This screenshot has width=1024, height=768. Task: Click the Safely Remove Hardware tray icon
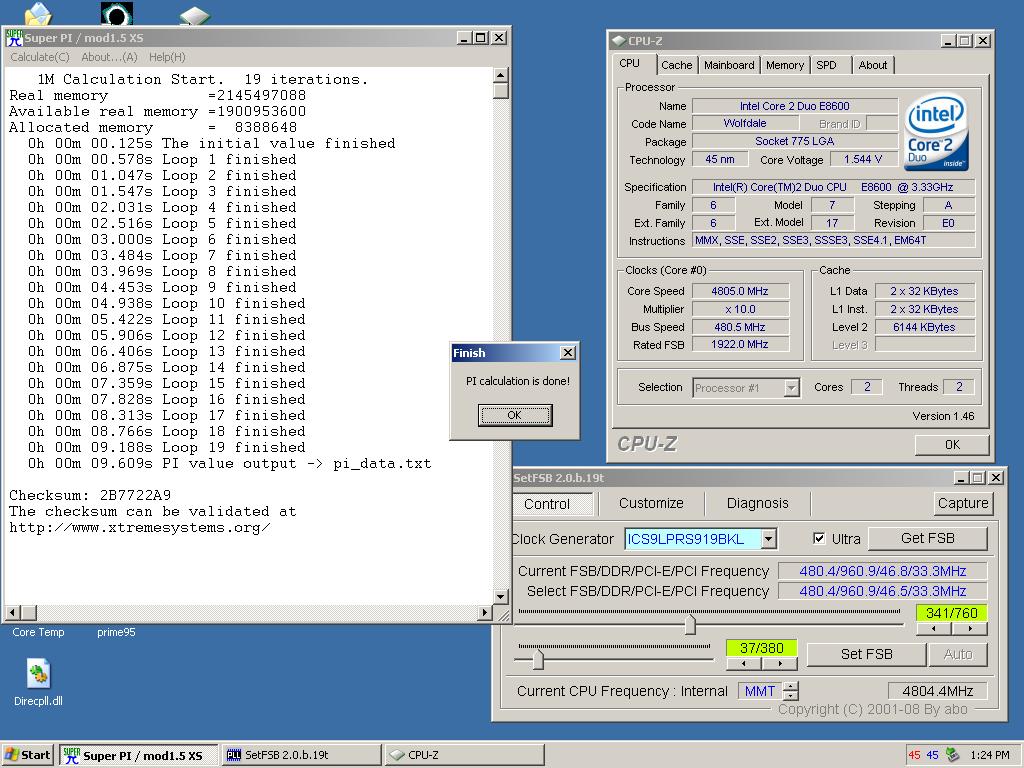[953, 755]
